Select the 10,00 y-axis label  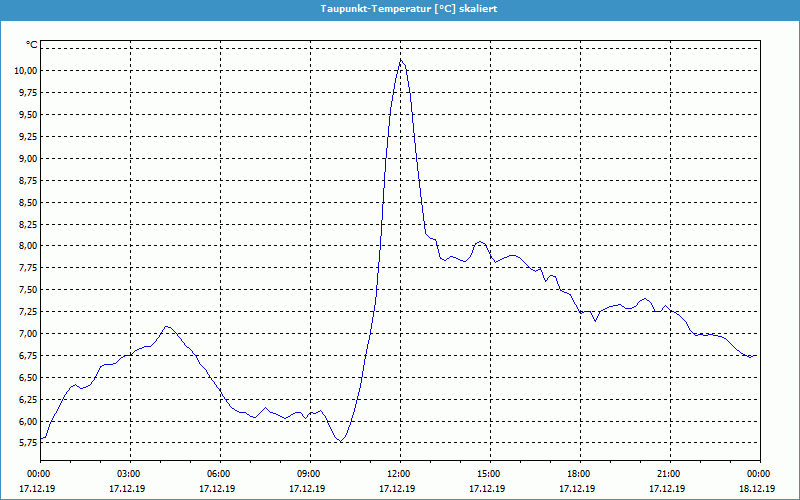coord(25,71)
